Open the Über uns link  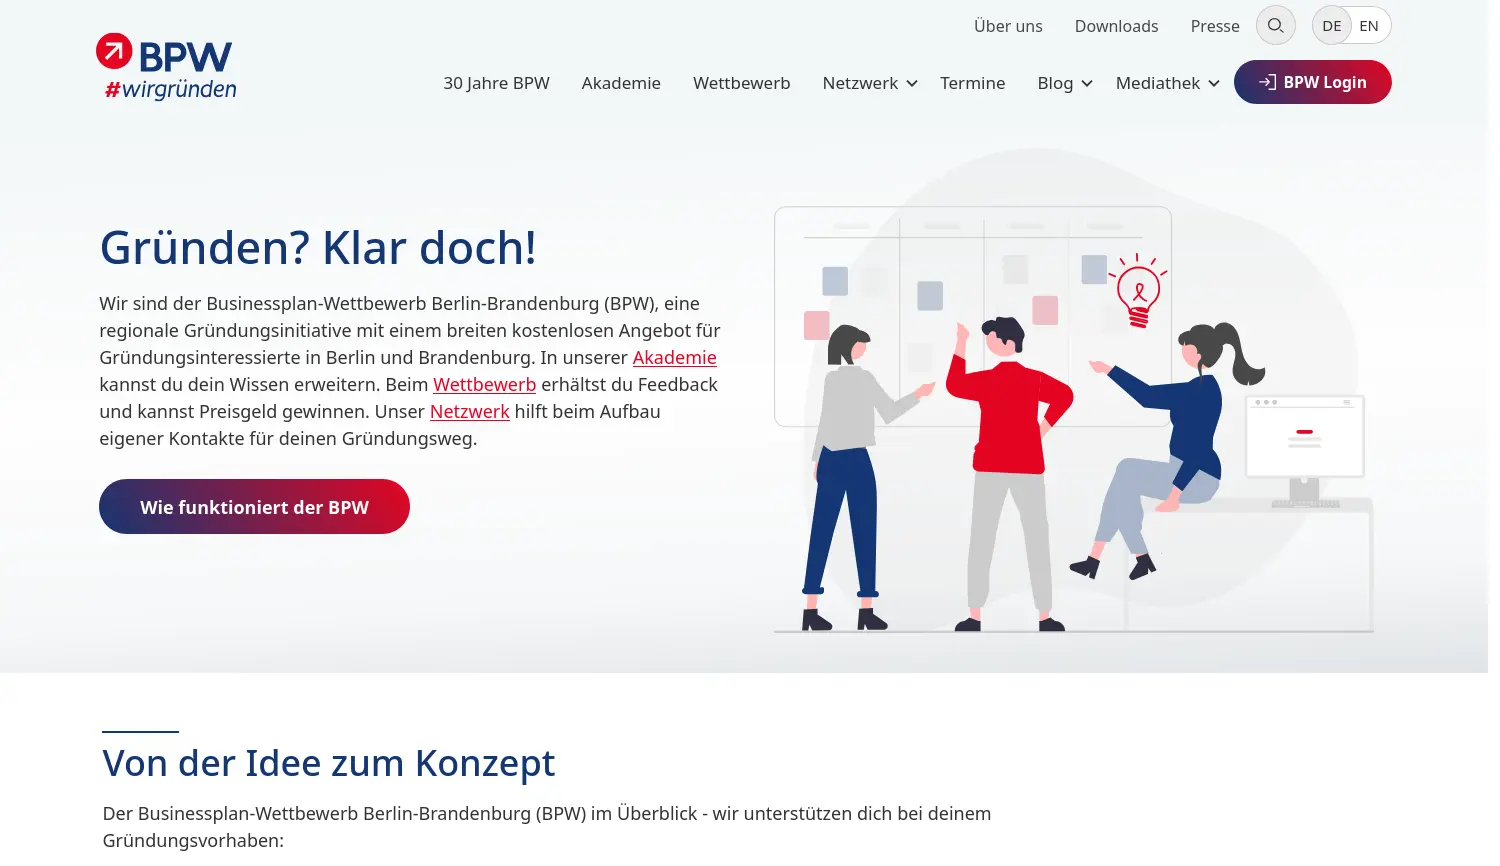(x=1008, y=26)
